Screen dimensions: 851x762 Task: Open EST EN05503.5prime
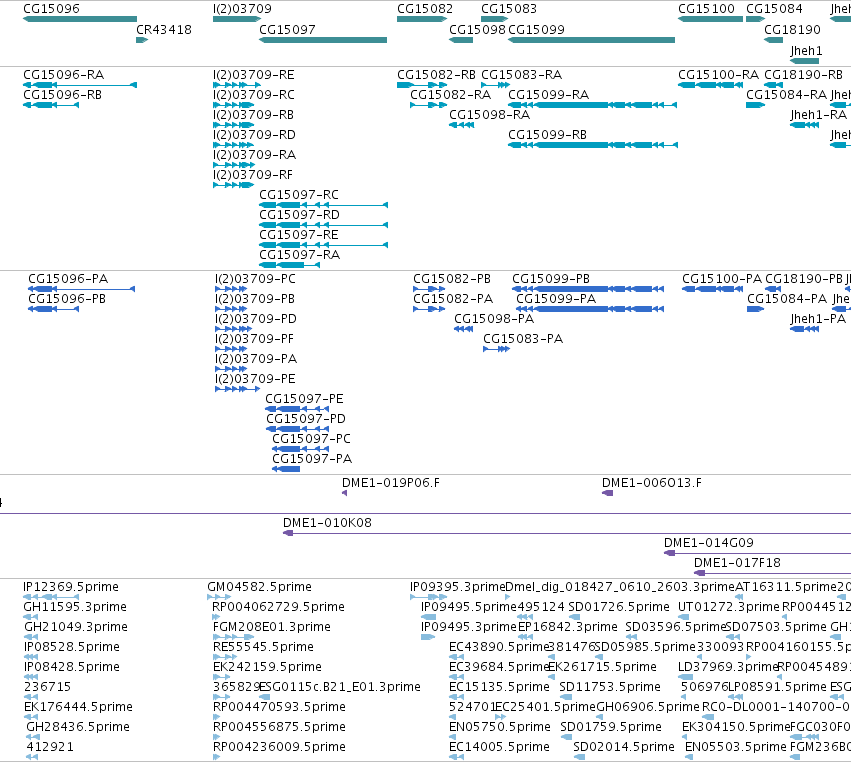[736, 747]
